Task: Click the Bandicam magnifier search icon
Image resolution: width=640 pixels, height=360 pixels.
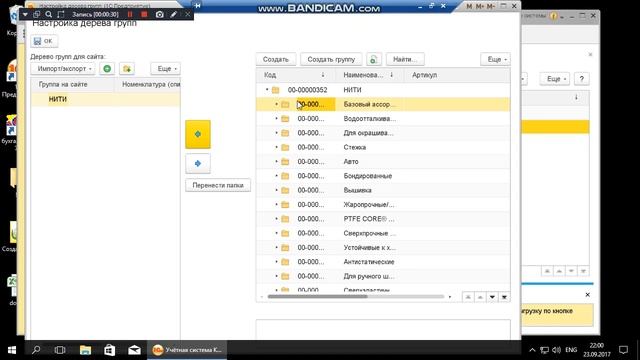Action: click(49, 14)
